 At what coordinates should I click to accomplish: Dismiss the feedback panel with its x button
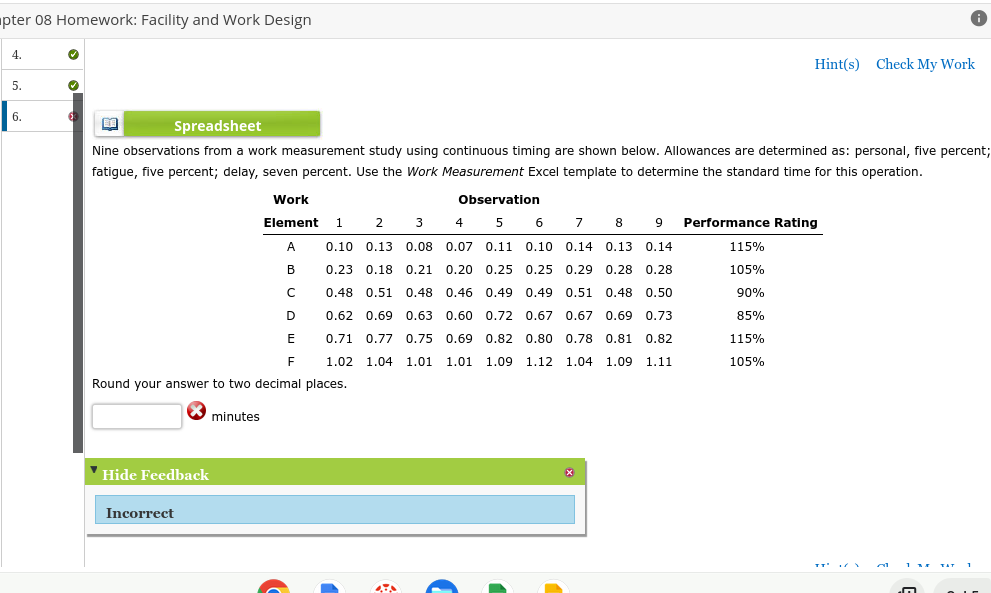click(569, 472)
